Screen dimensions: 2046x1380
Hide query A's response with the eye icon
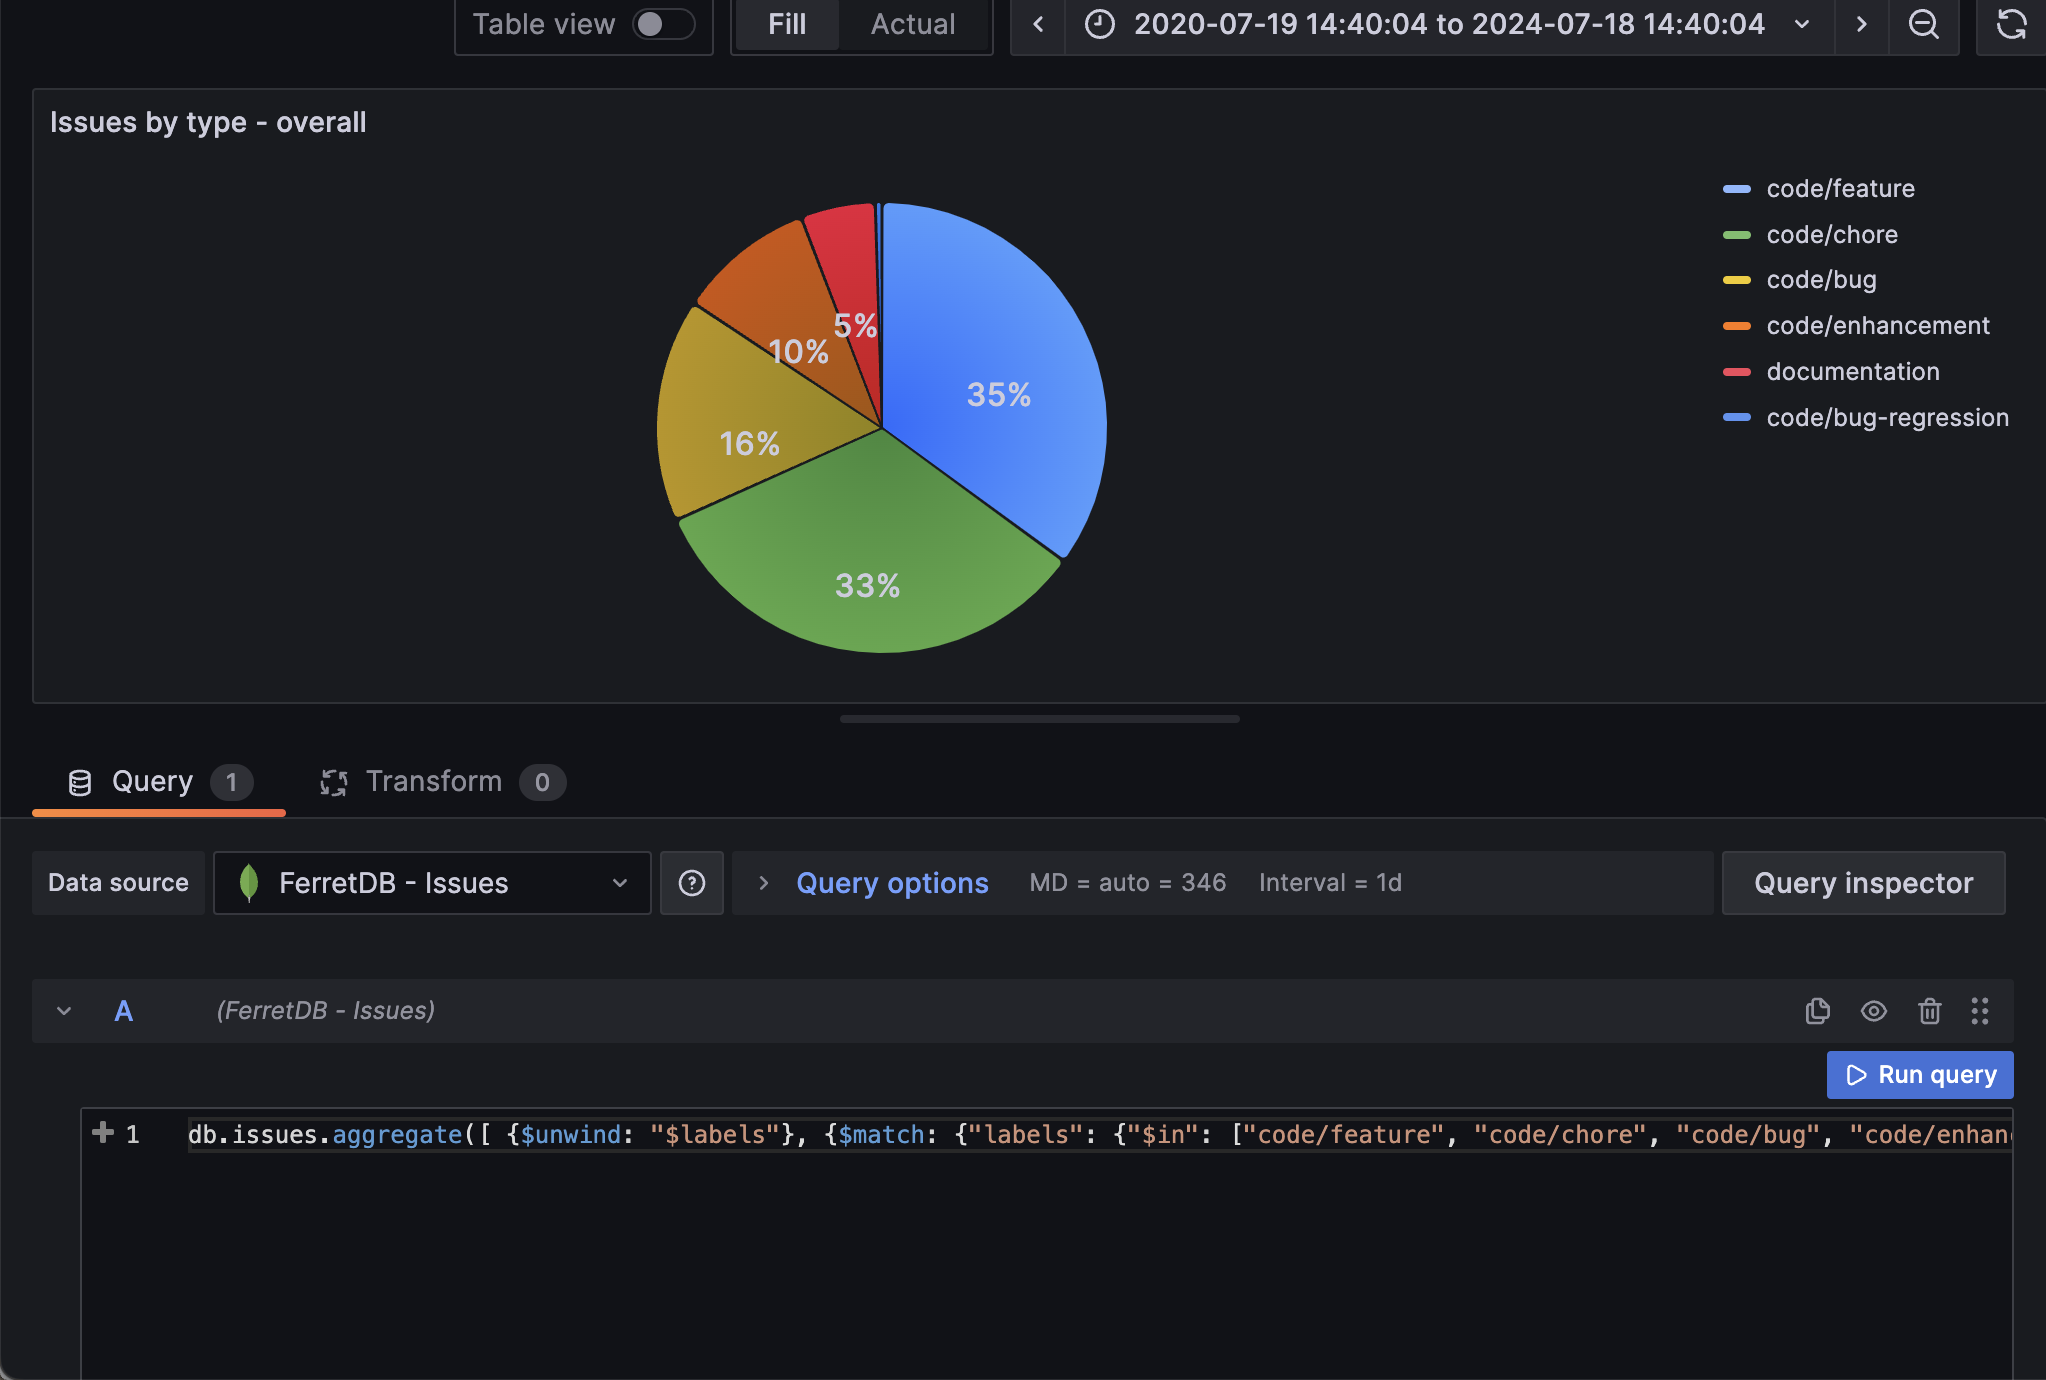[1873, 1011]
